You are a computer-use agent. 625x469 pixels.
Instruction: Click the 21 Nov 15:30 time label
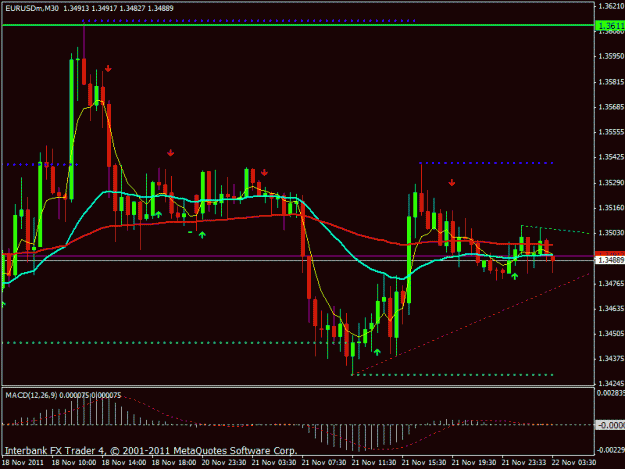pyautogui.click(x=424, y=463)
